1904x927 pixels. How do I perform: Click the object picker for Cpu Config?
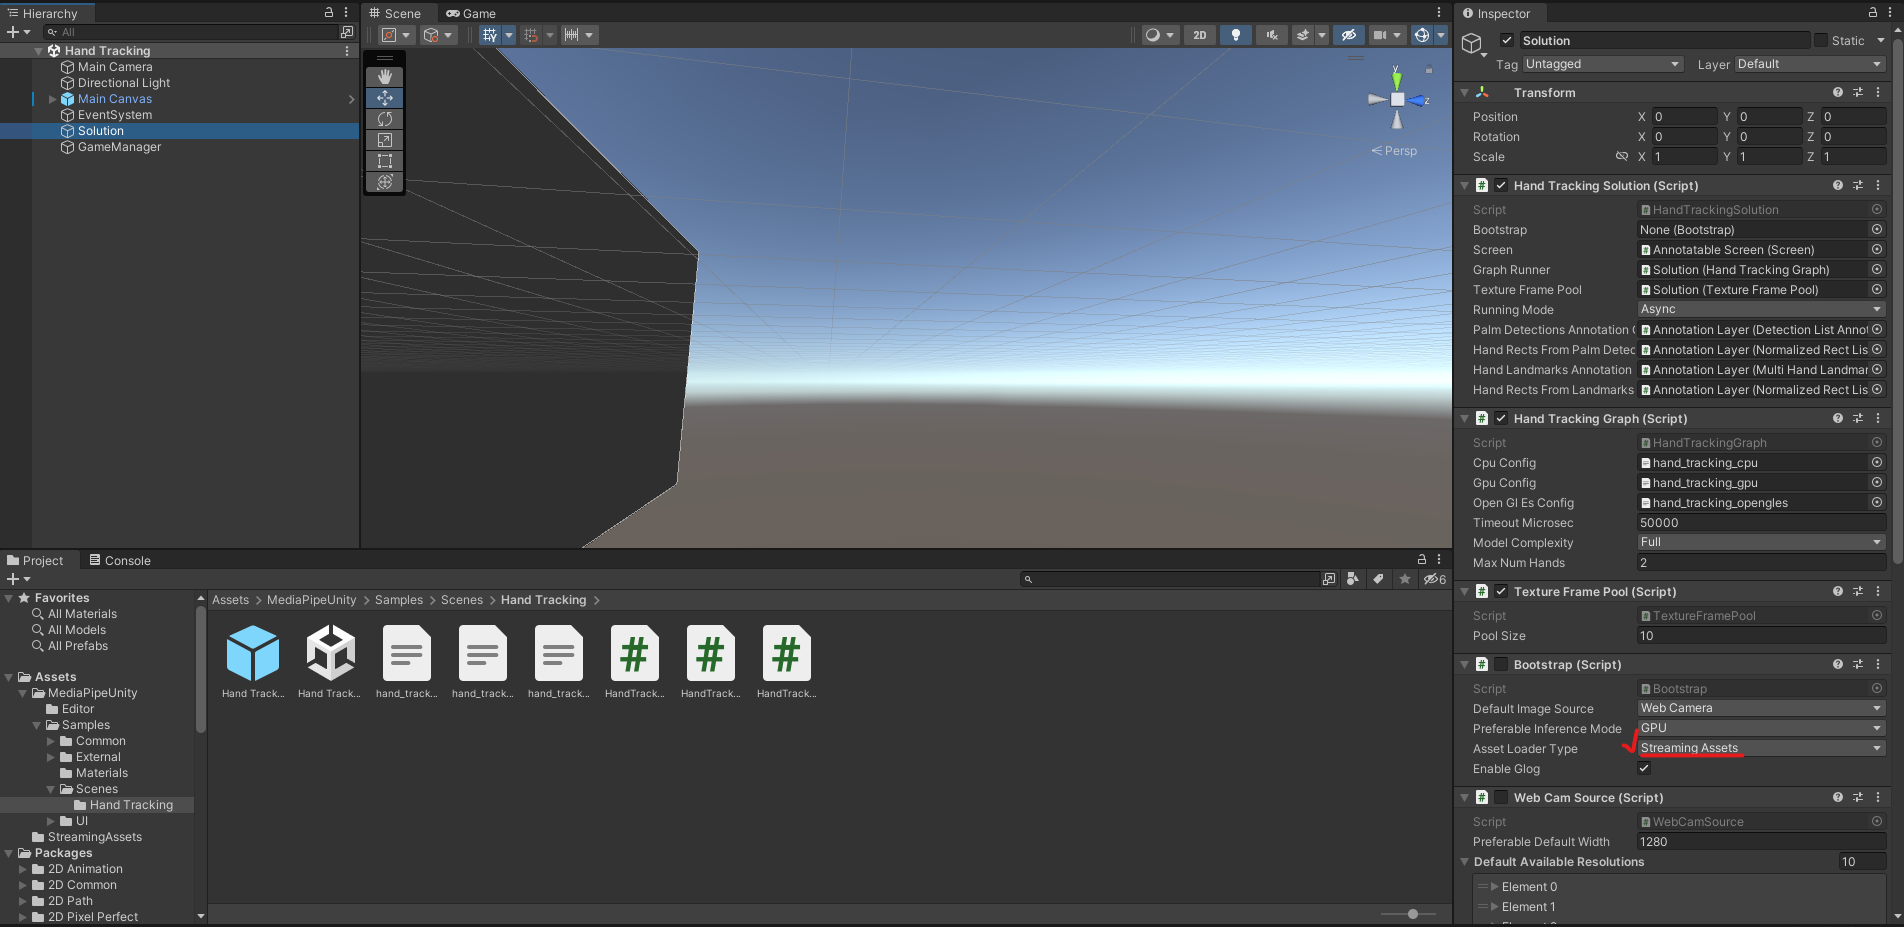point(1877,462)
